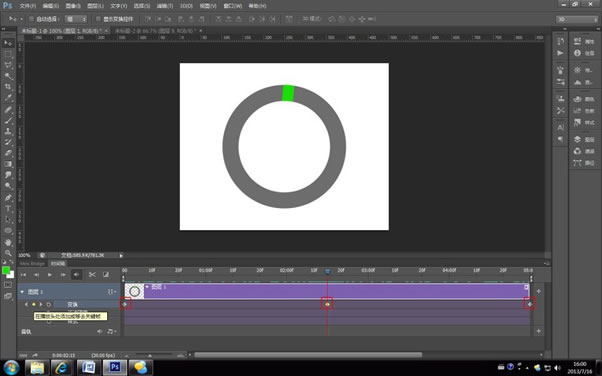Image resolution: width=602 pixels, height=376 pixels.
Task: Select the Hand tool
Action: point(8,242)
